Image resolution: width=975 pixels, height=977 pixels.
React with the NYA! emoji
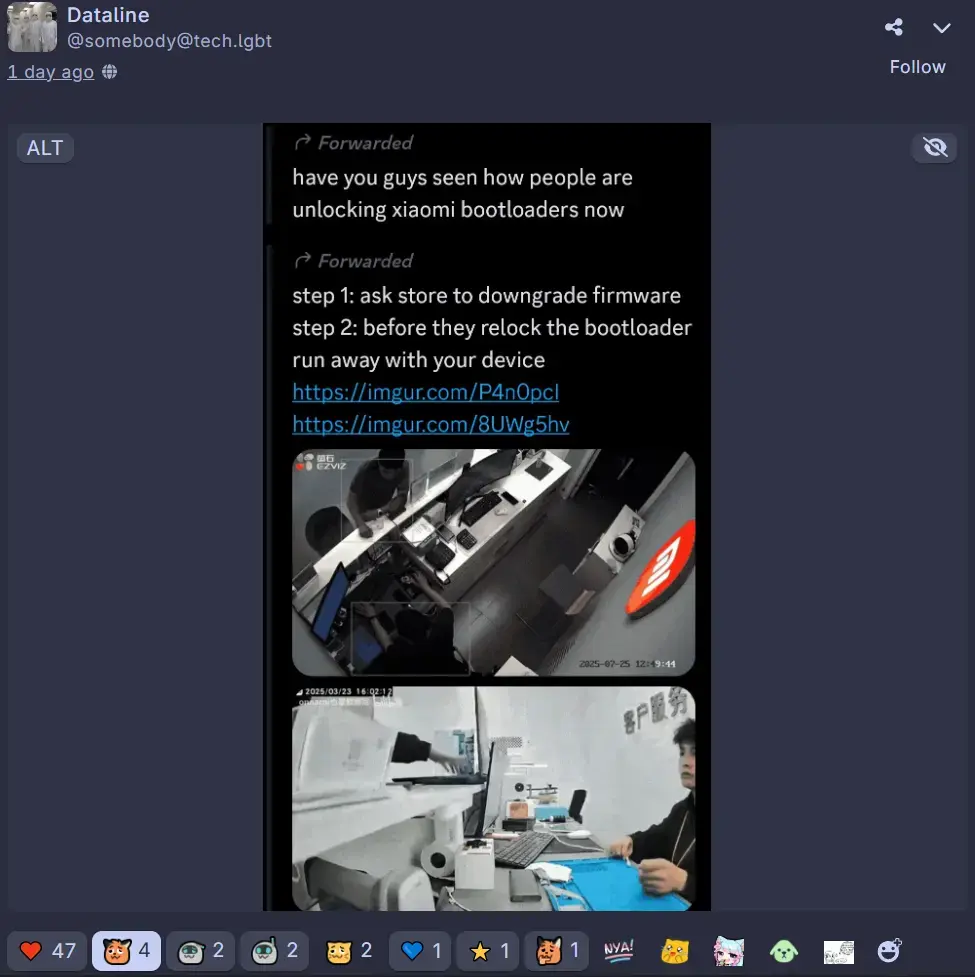click(x=619, y=950)
